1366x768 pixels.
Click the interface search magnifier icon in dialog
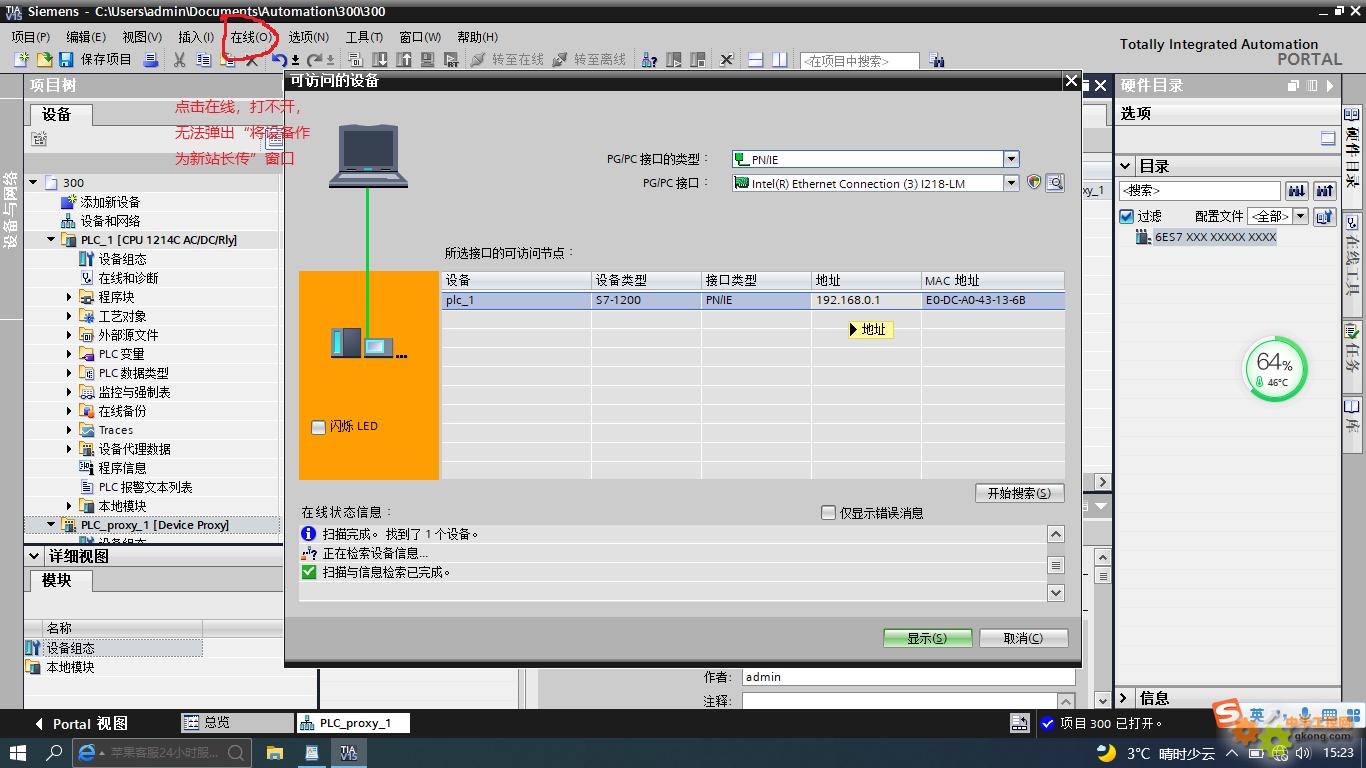(1054, 183)
